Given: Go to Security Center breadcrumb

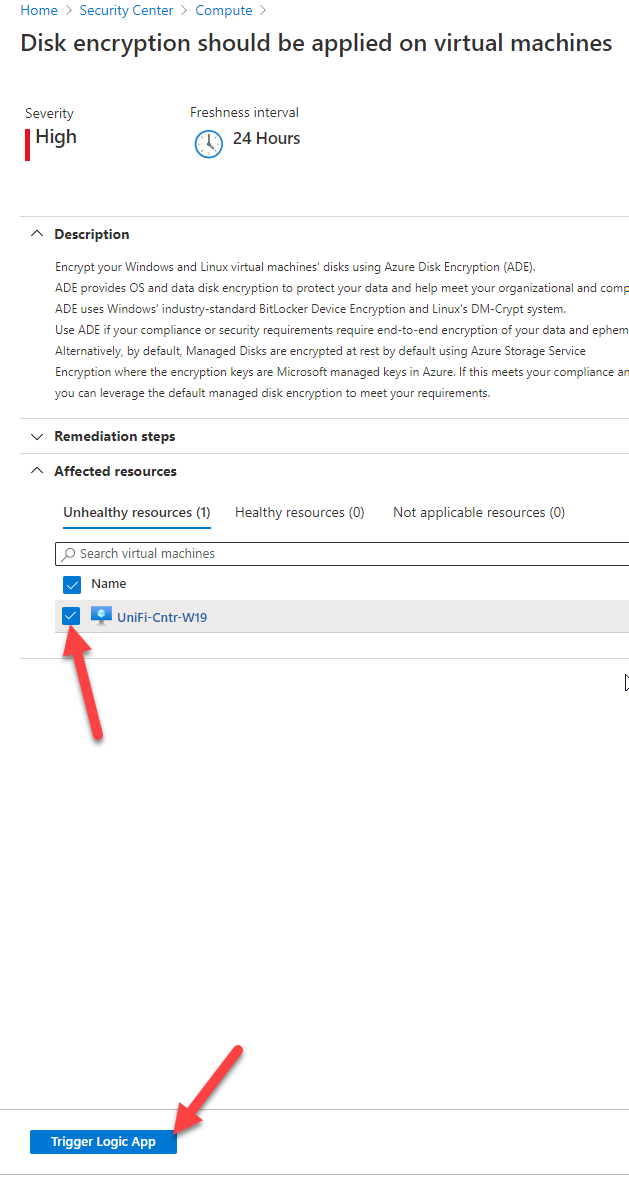Looking at the screenshot, I should [127, 11].
